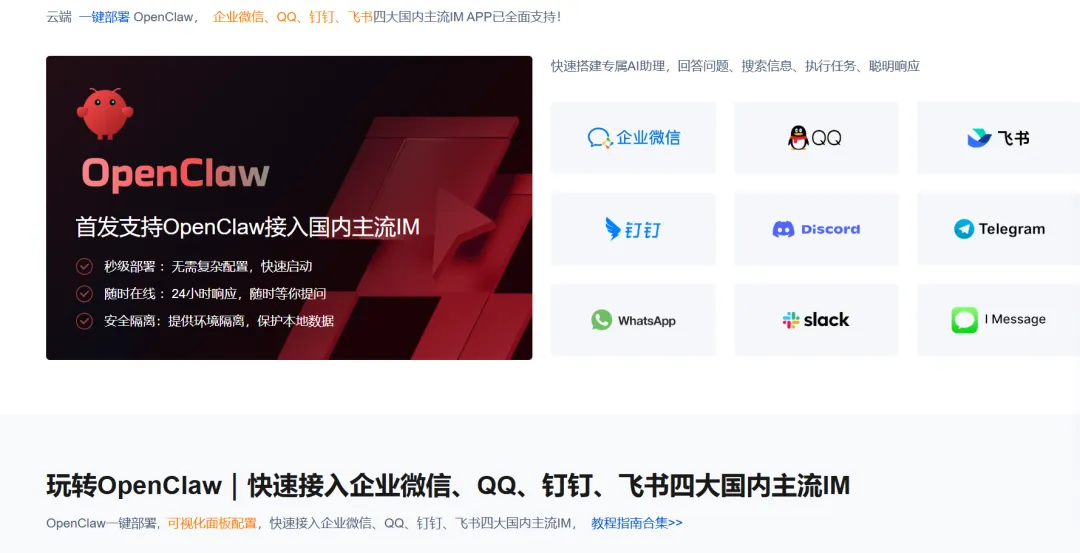Open the 教程指南合集>> link
The height and width of the screenshot is (553, 1080).
point(637,523)
